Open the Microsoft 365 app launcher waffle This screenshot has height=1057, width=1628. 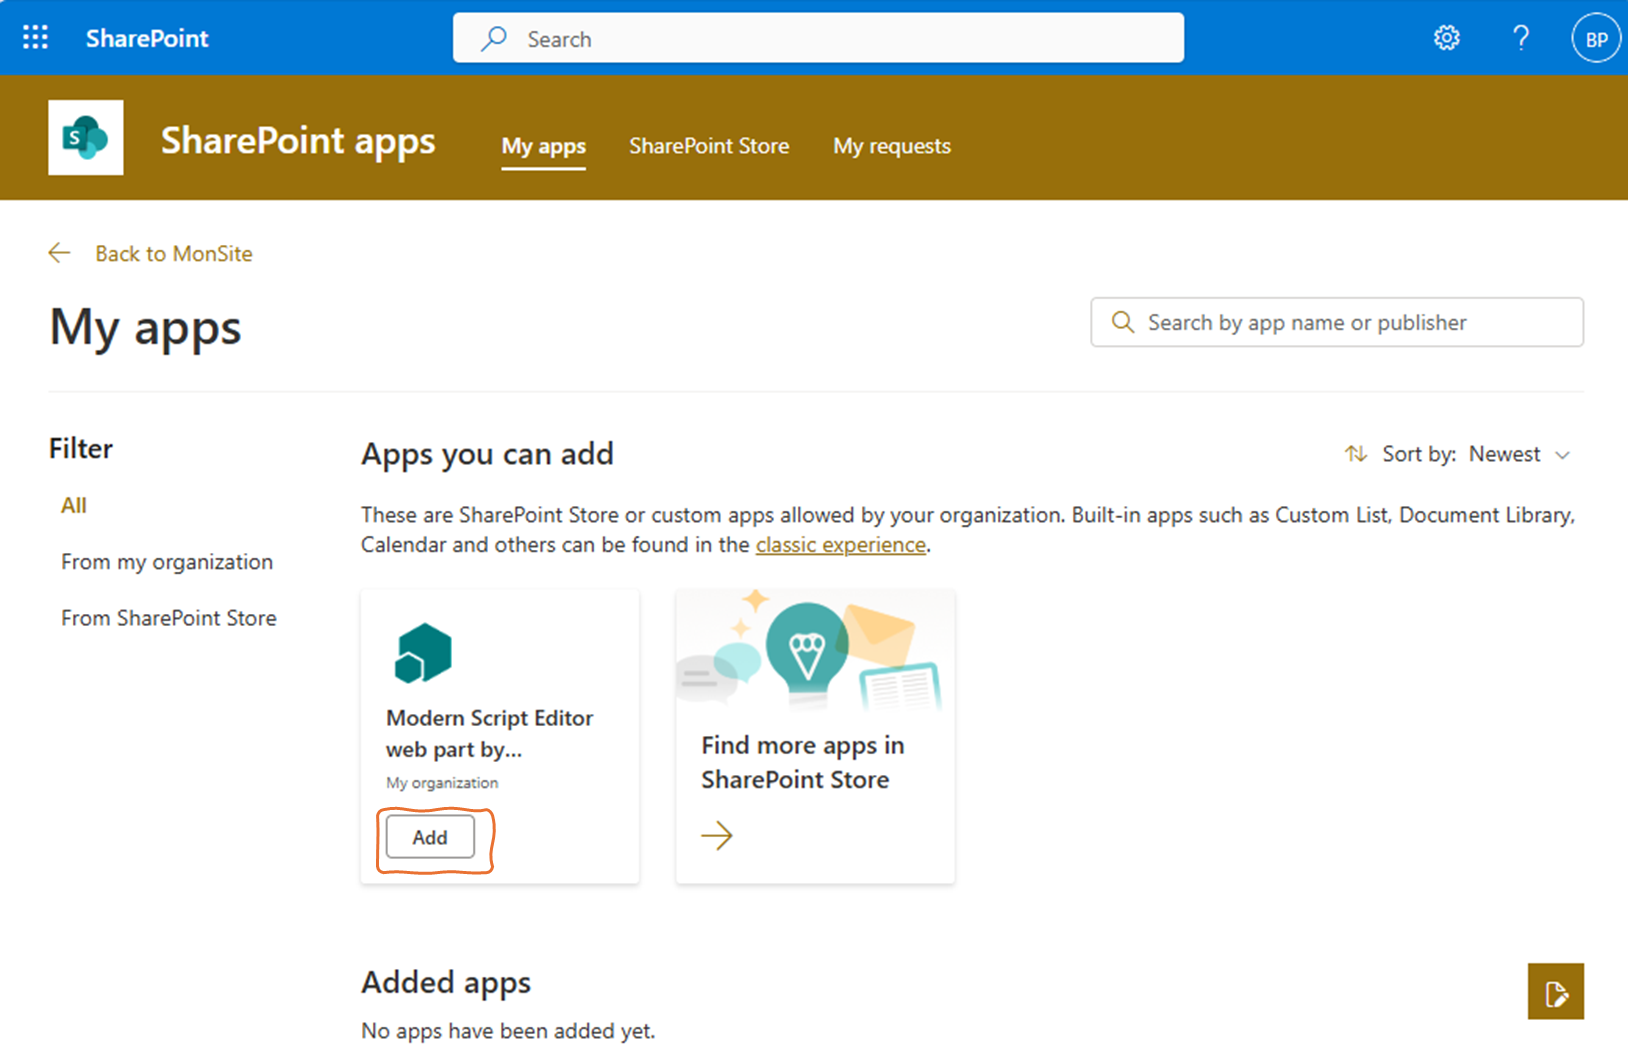click(x=34, y=37)
